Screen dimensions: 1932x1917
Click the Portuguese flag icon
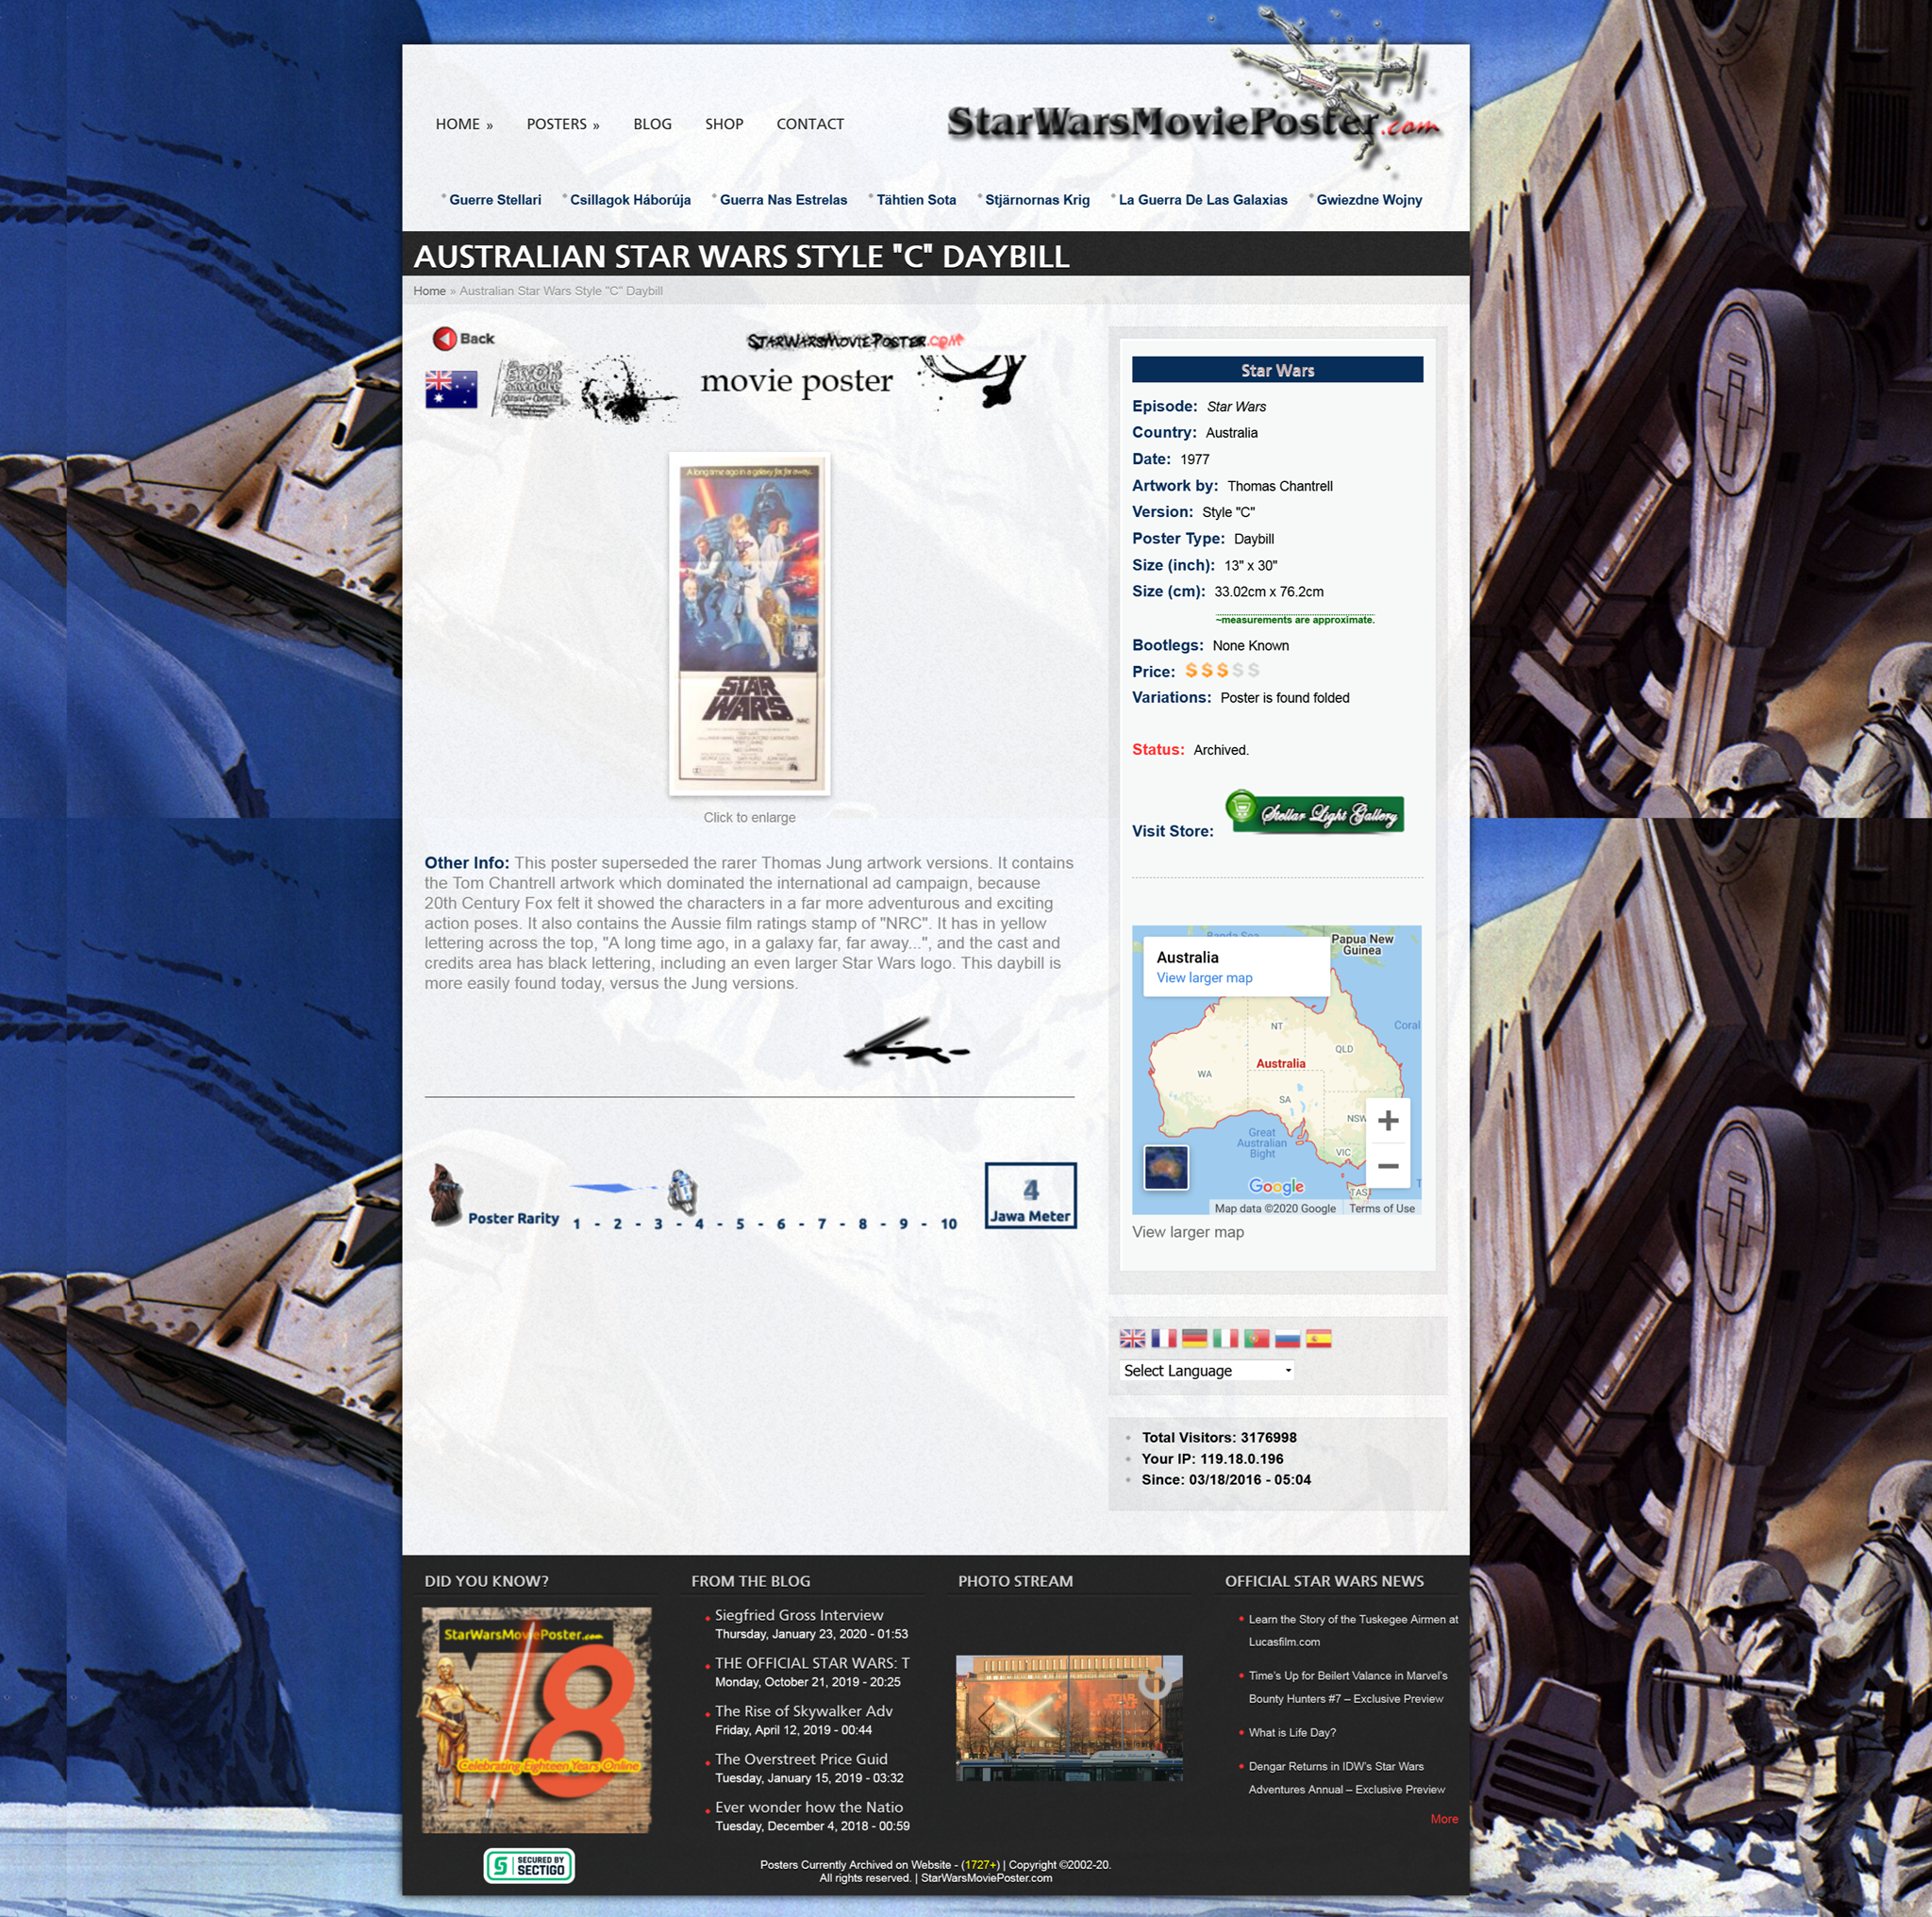click(1256, 1338)
